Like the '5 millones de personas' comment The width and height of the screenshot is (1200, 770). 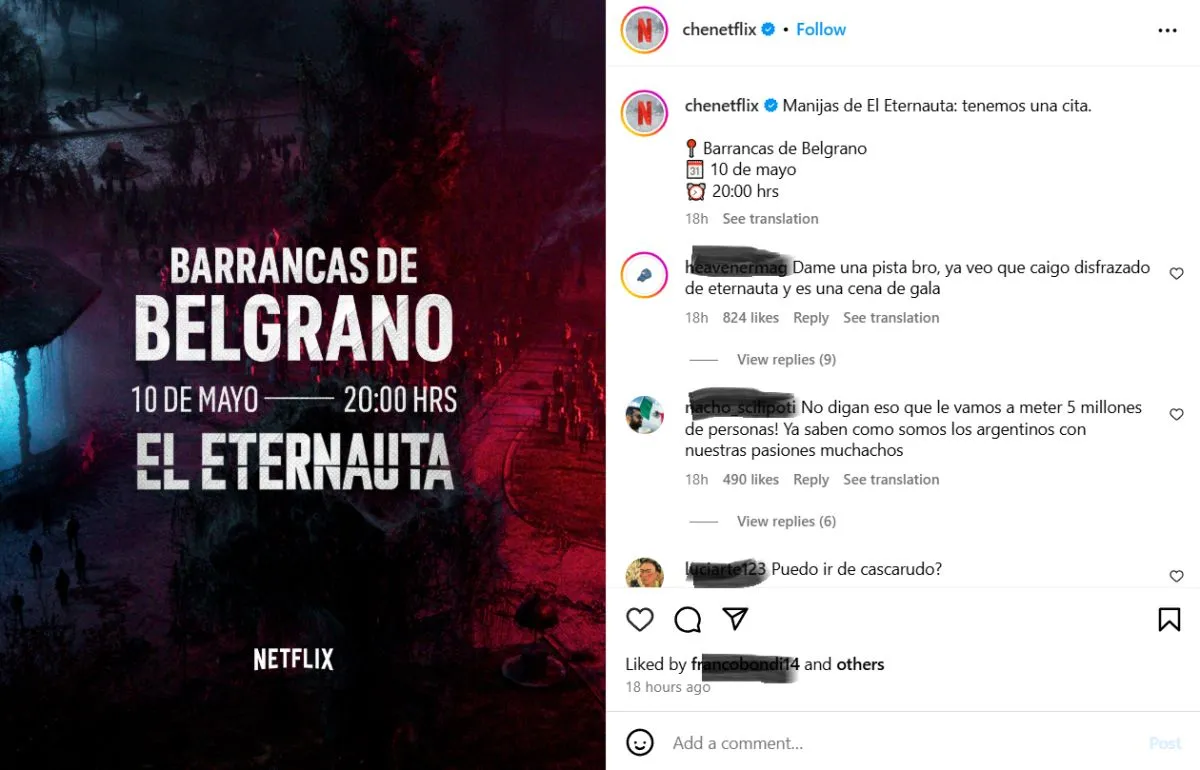coord(1176,414)
